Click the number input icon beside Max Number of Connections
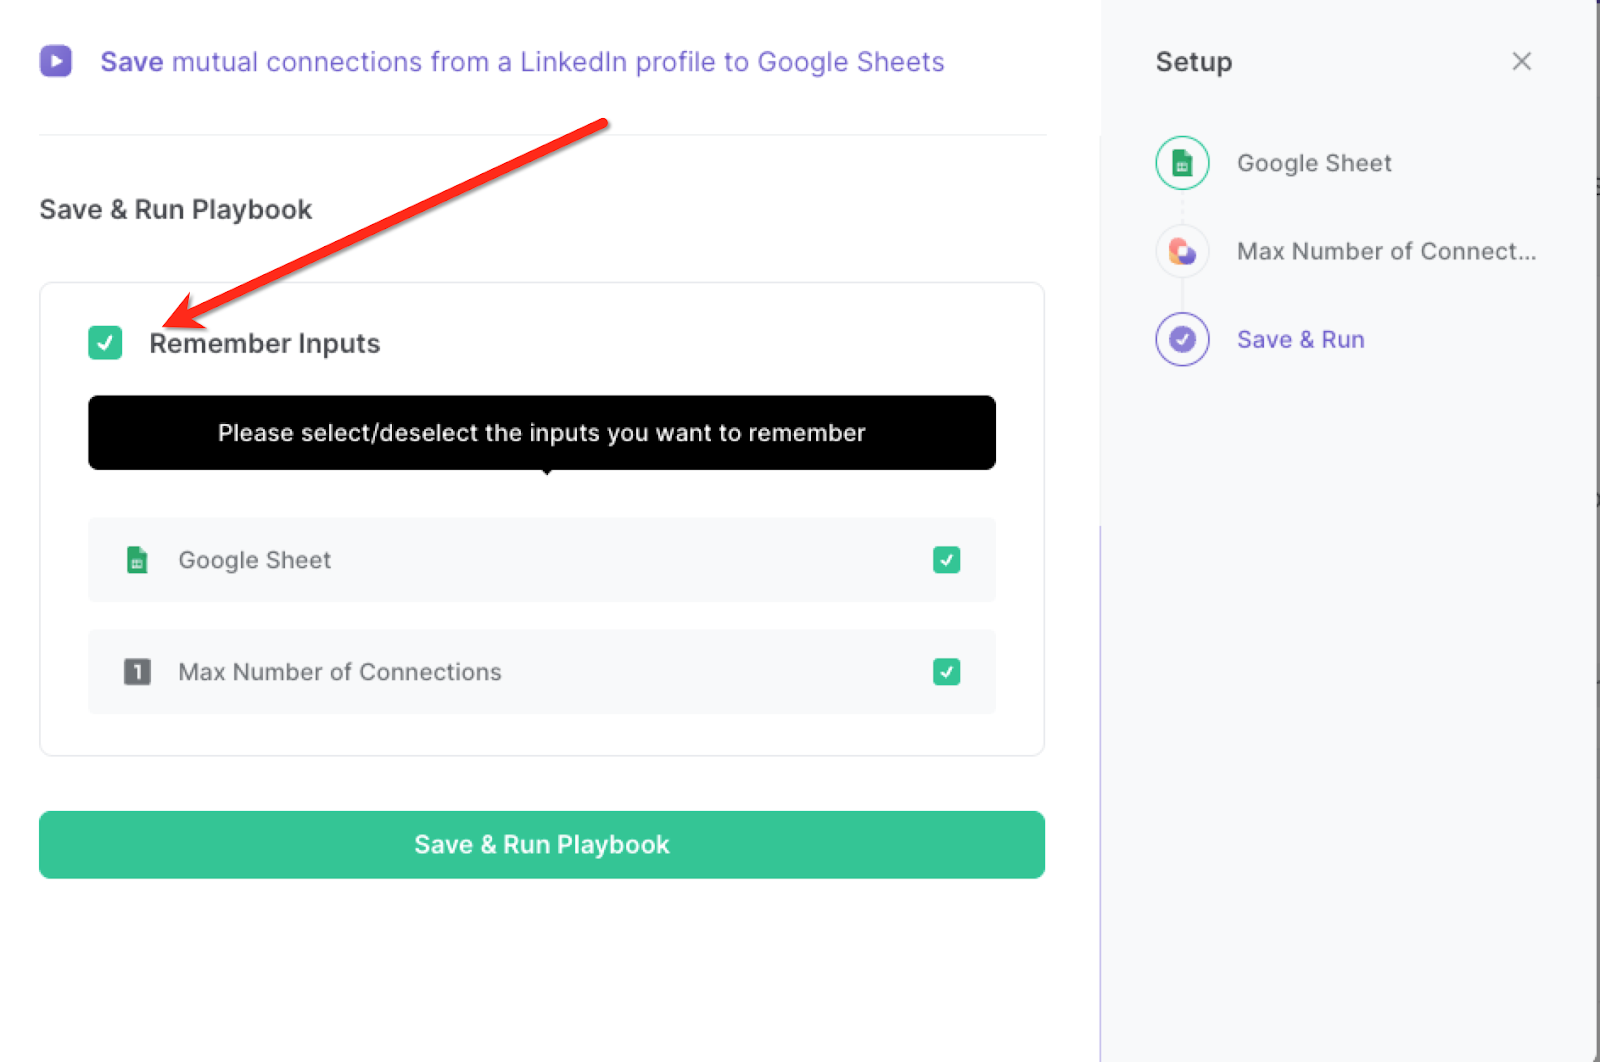This screenshot has height=1062, width=1600. click(137, 672)
